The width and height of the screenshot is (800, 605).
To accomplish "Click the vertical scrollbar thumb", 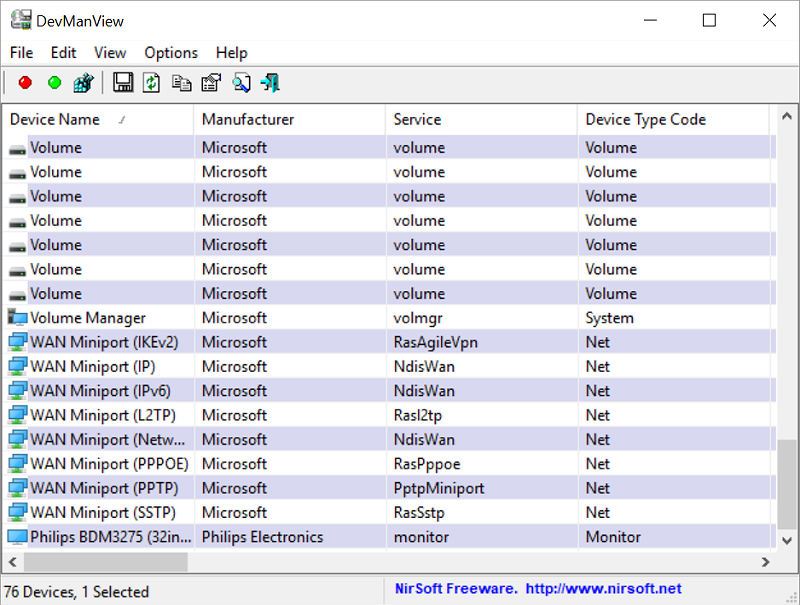I will (x=787, y=485).
